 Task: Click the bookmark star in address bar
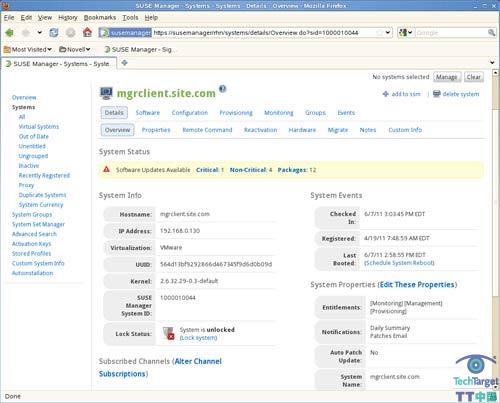point(380,33)
